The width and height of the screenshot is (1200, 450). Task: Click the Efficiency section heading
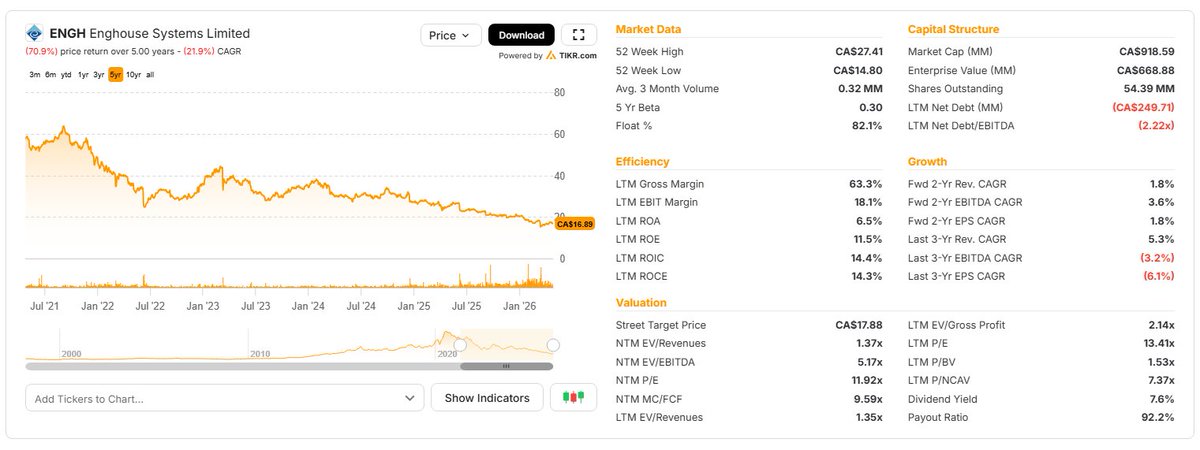pos(643,162)
